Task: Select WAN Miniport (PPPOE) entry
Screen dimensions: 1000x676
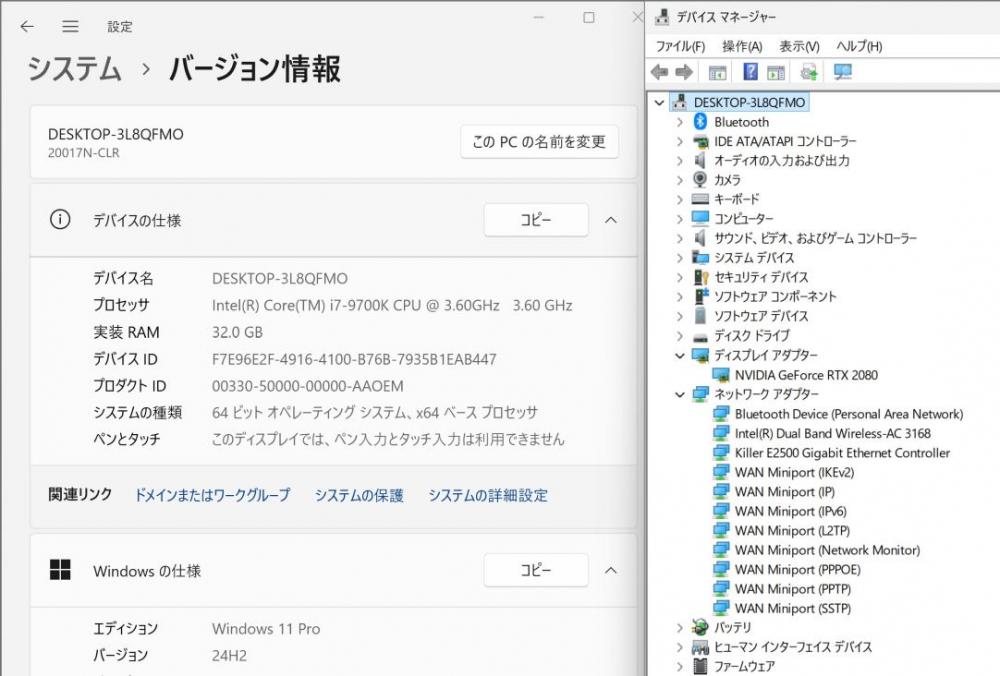Action: tap(797, 569)
